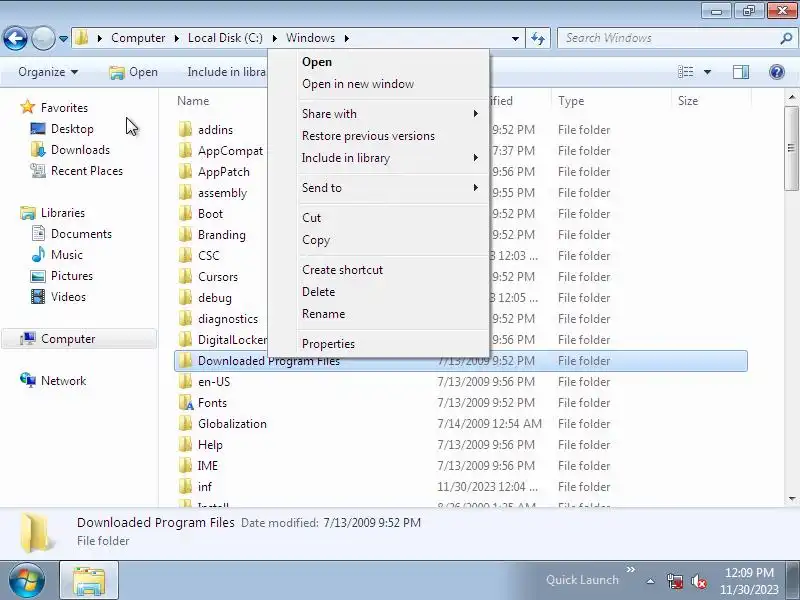Refresh the folder view
The width and height of the screenshot is (800, 600).
(x=538, y=38)
